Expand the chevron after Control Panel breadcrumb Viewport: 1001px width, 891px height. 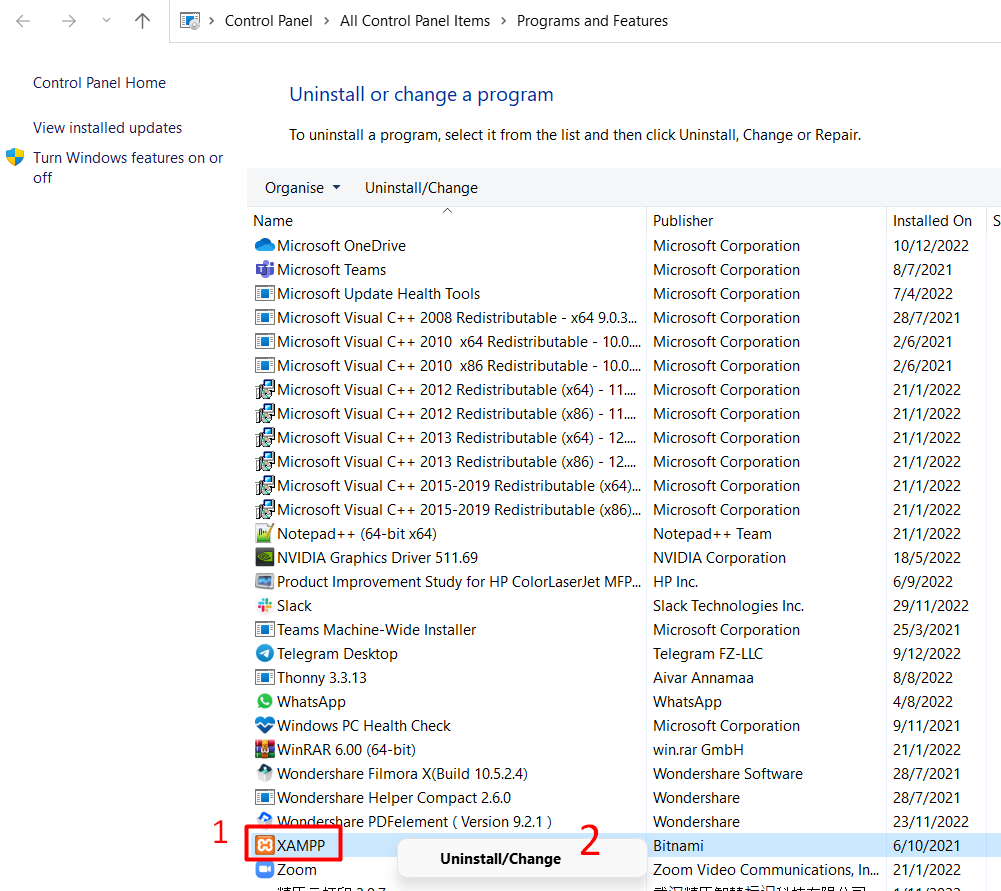[x=326, y=21]
